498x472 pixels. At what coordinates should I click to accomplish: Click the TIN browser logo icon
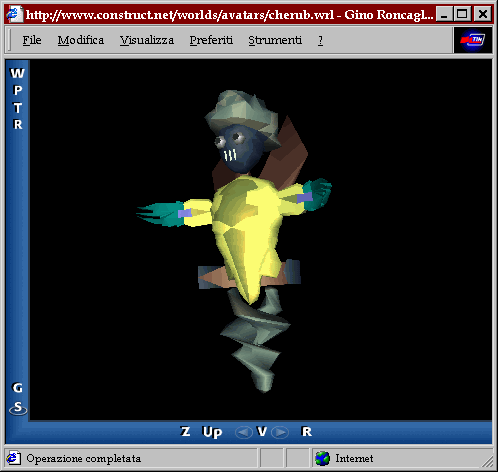[x=473, y=40]
